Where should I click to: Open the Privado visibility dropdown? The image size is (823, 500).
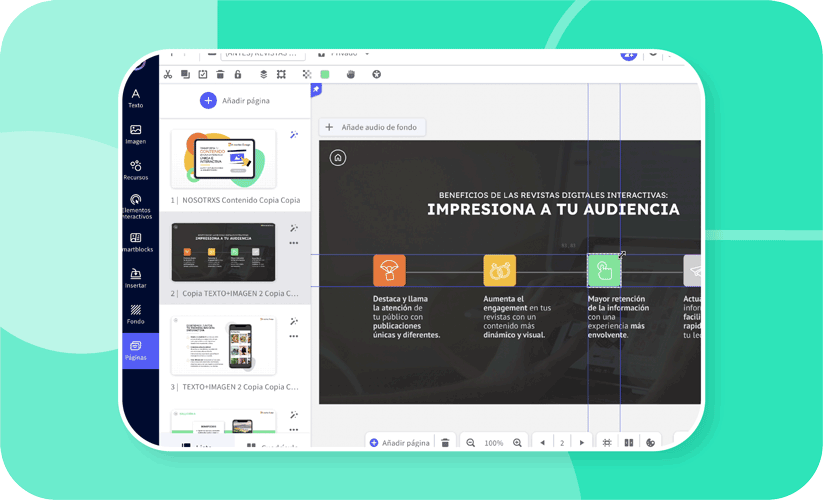[x=344, y=54]
